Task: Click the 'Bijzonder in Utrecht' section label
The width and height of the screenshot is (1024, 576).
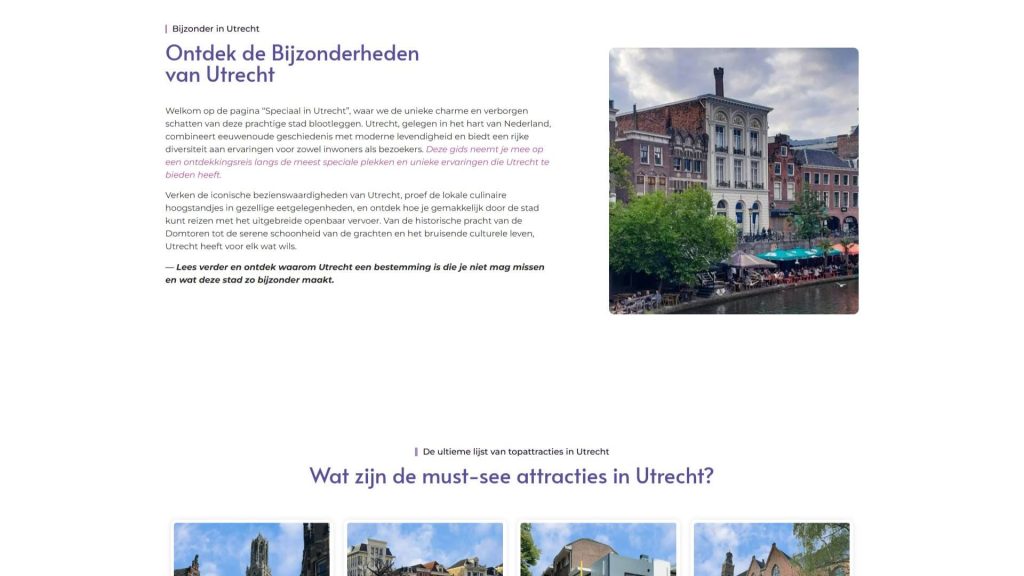Action: tap(215, 29)
